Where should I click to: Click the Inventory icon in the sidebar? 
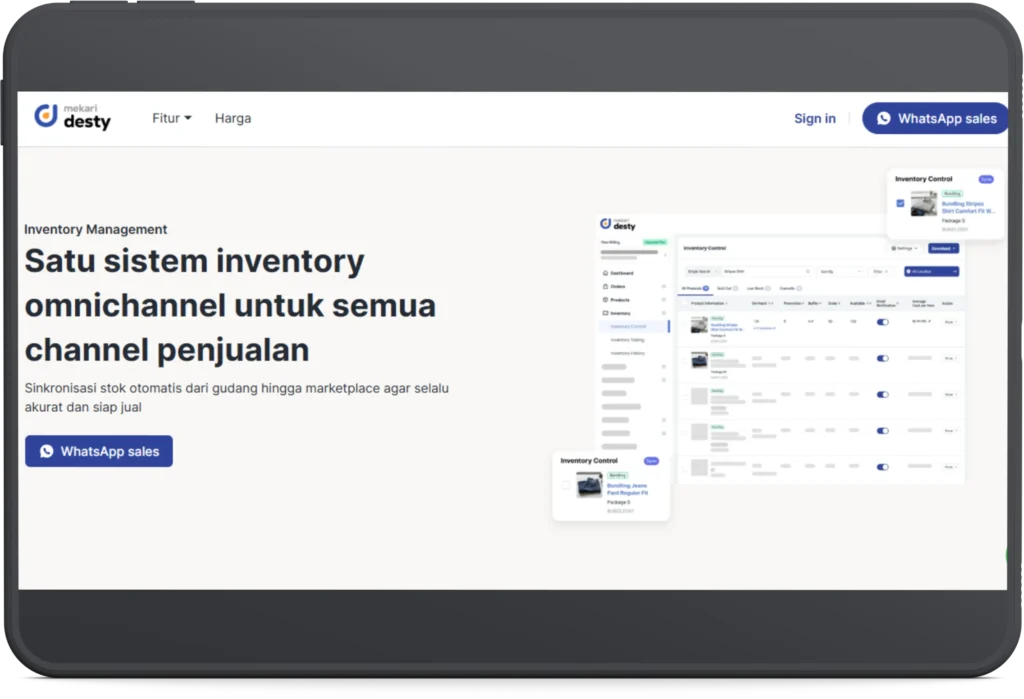coord(604,313)
